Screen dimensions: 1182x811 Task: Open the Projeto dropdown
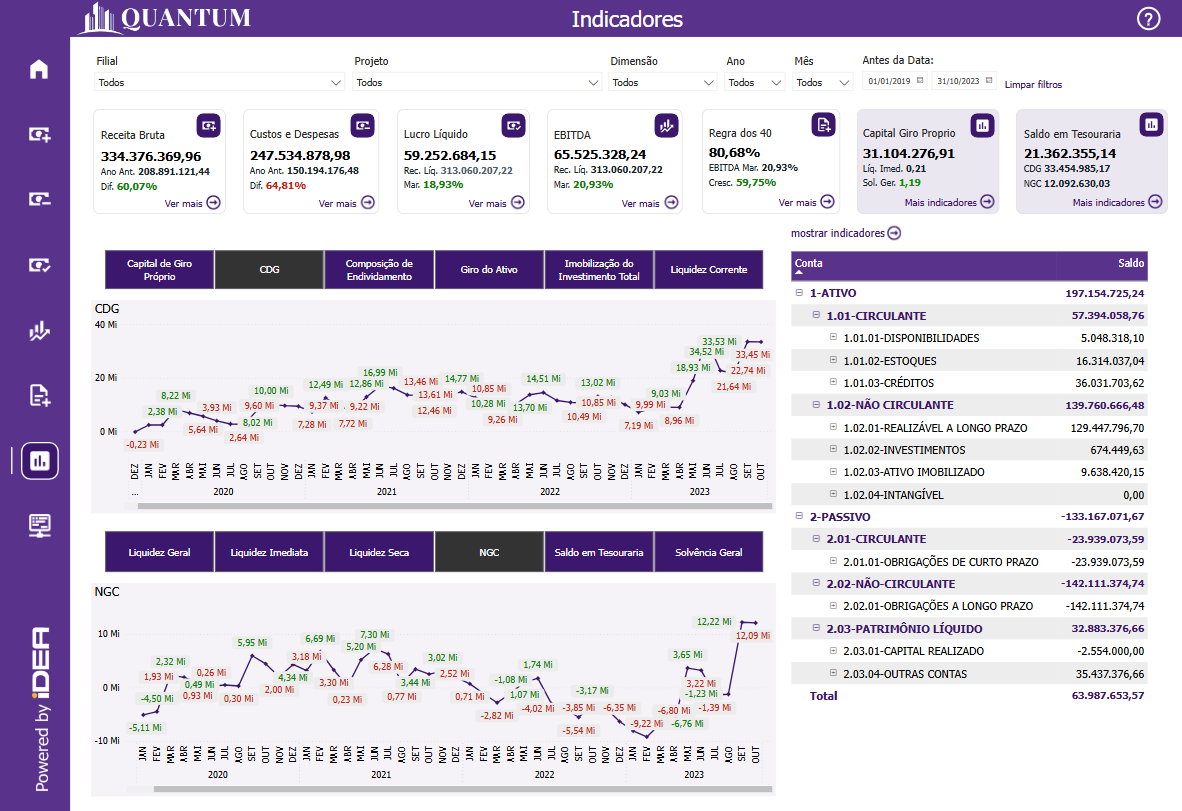tap(477, 82)
